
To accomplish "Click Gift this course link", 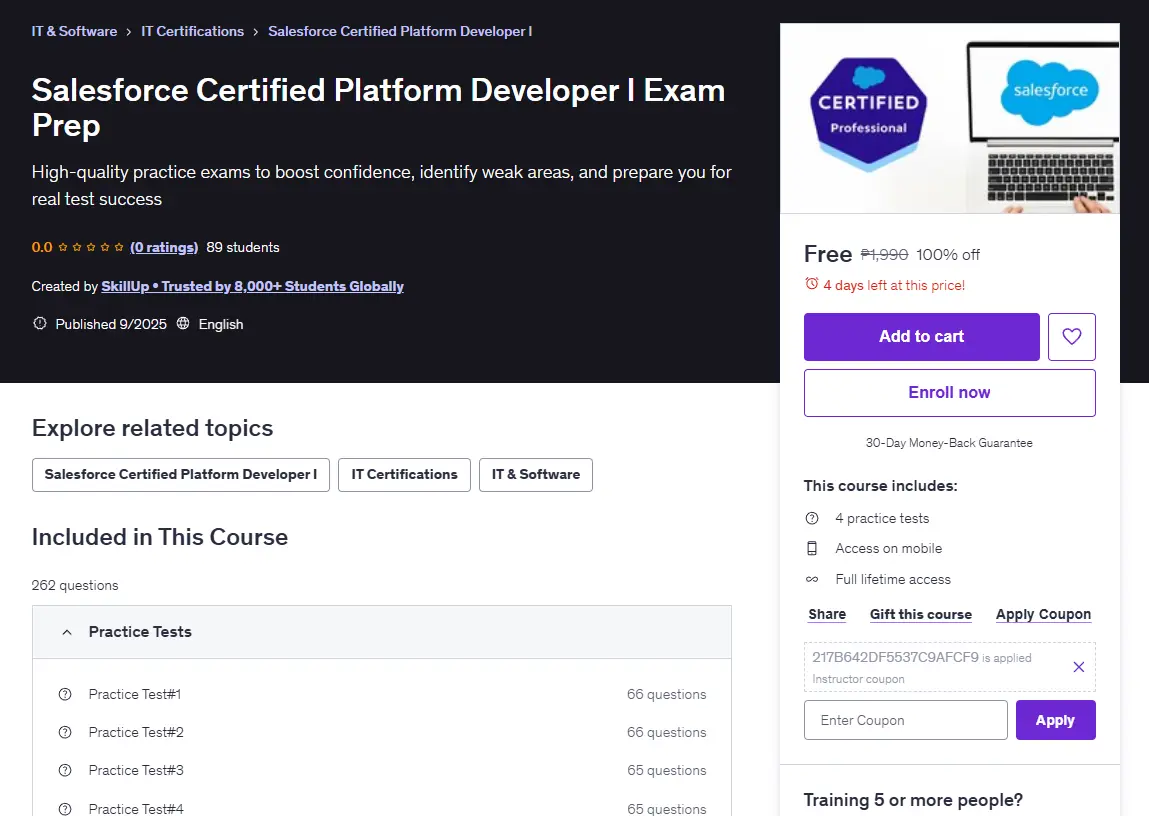I will click(x=920, y=614).
